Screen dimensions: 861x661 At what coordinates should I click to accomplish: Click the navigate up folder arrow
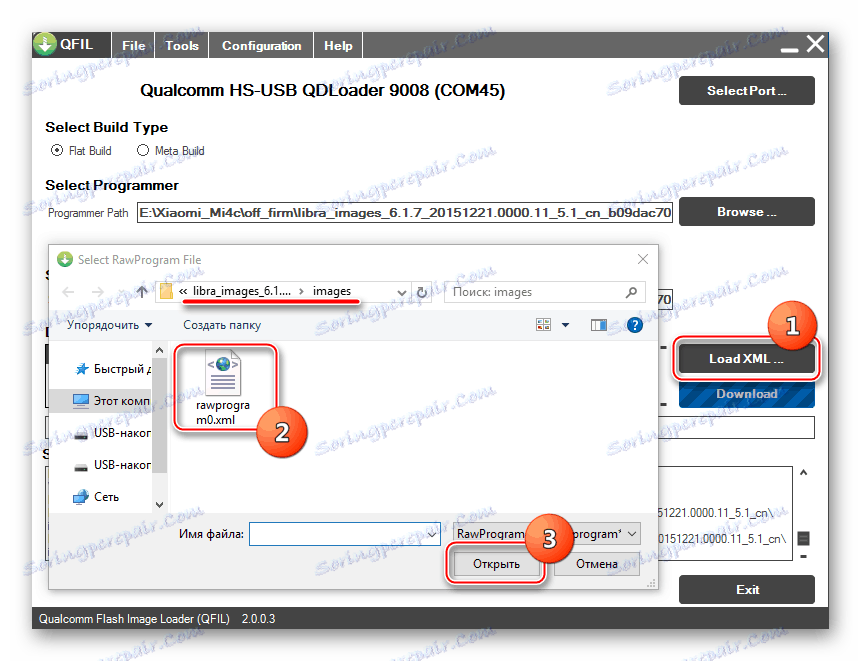[141, 291]
